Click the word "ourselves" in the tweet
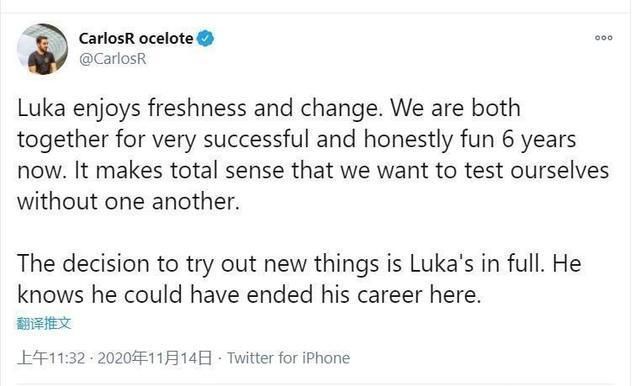The width and height of the screenshot is (640, 386). click(x=560, y=171)
